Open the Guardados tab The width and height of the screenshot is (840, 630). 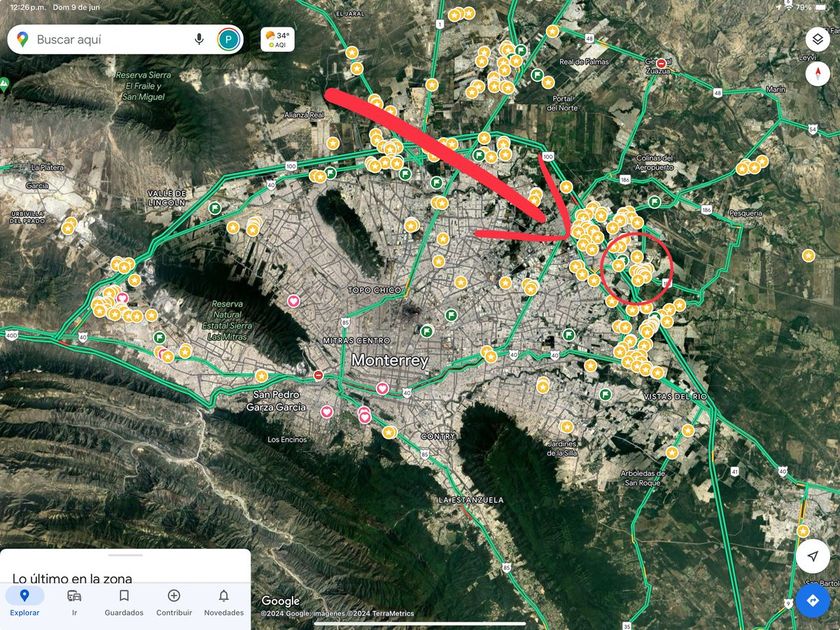pyautogui.click(x=124, y=603)
